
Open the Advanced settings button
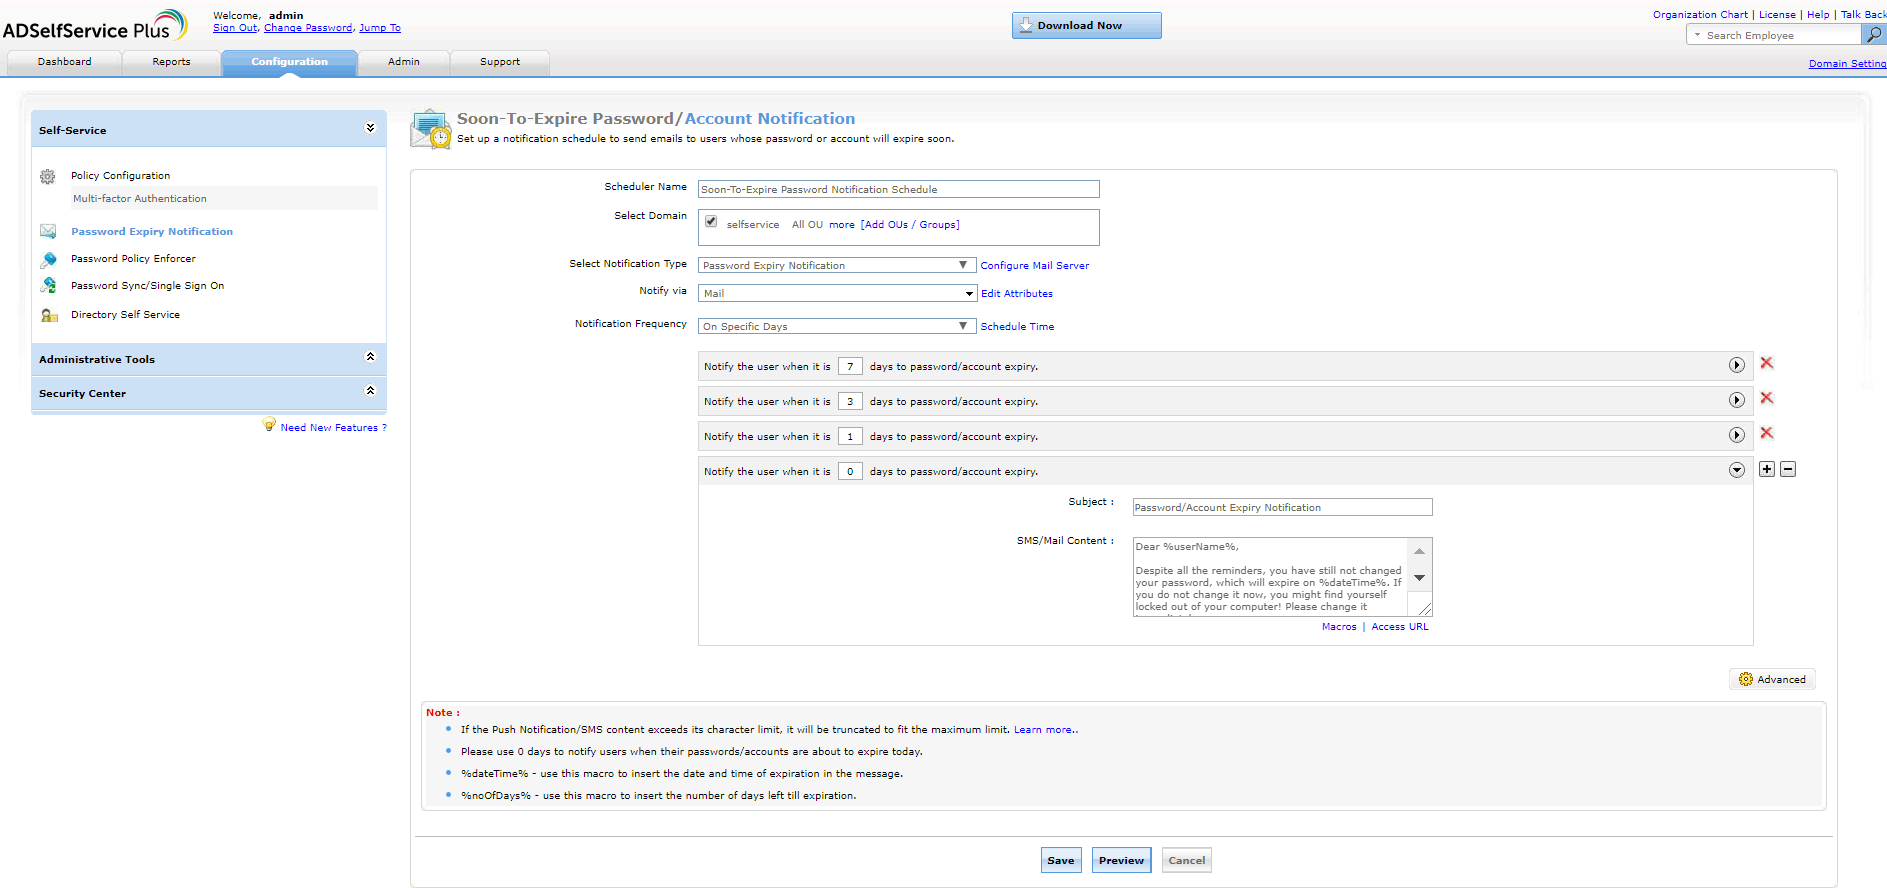click(1772, 679)
